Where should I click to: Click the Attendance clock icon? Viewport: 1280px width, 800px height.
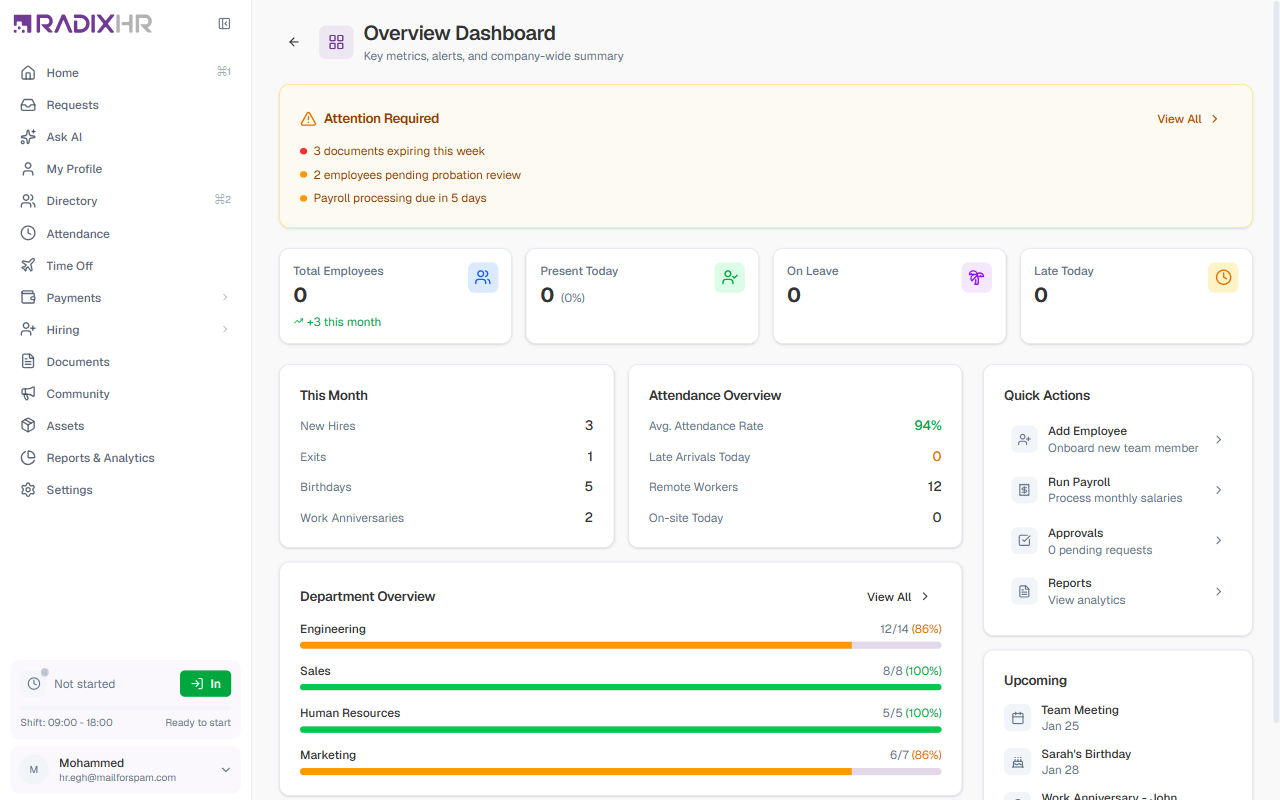[x=28, y=233]
